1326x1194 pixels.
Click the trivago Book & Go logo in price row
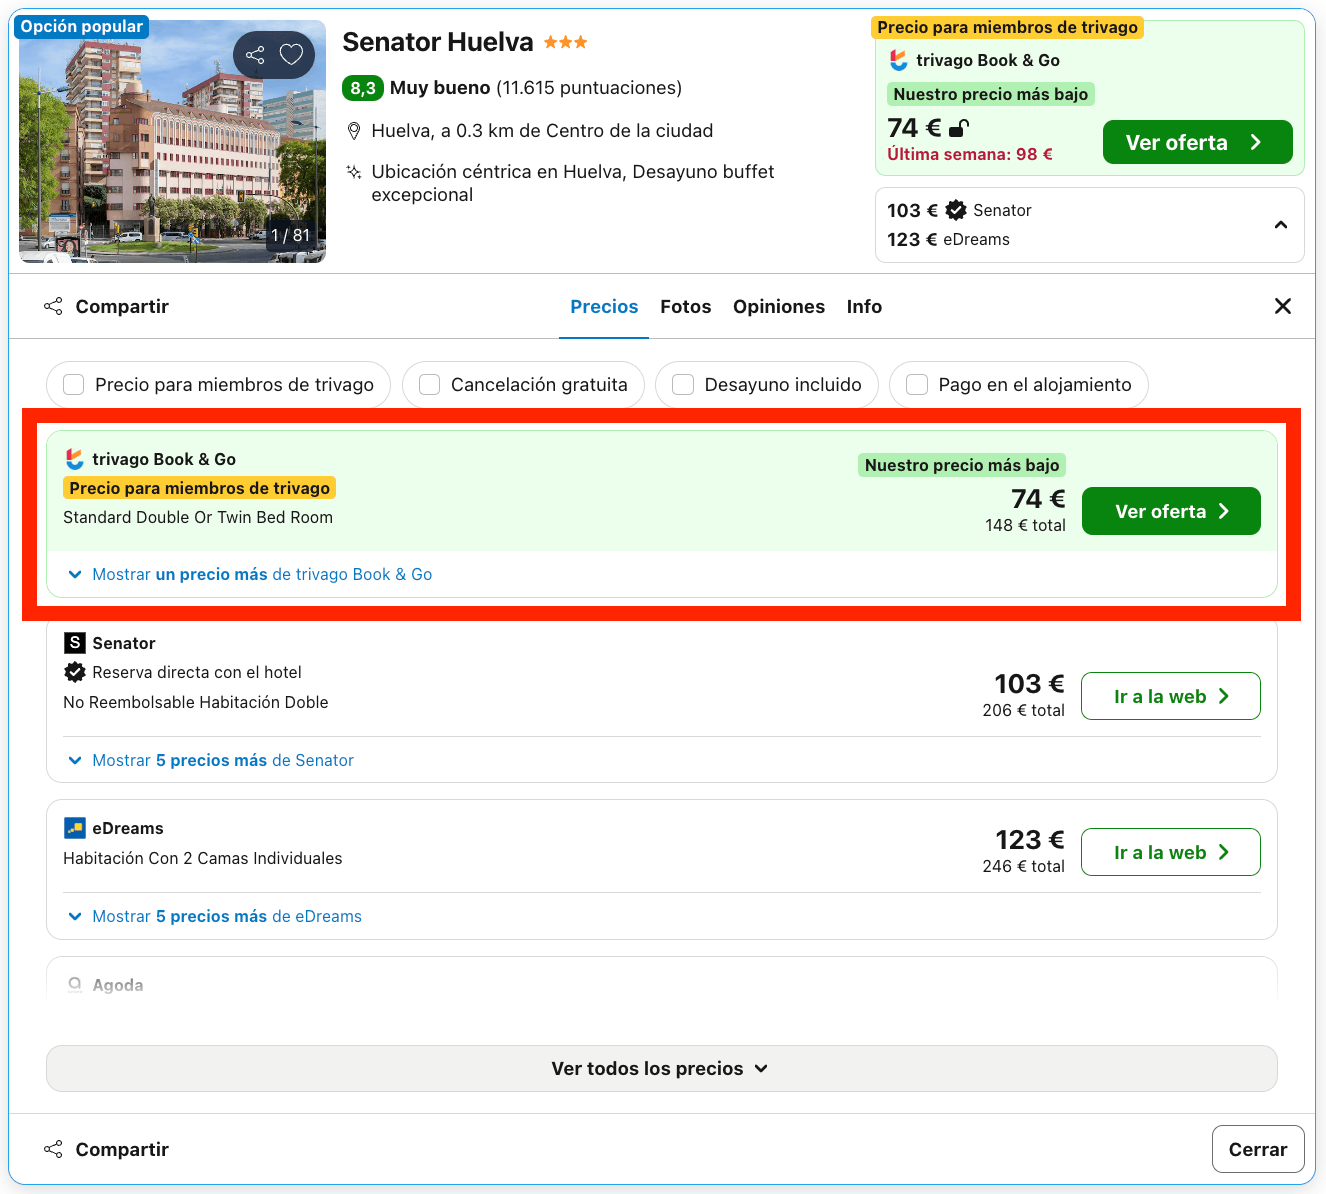pyautogui.click(x=74, y=459)
